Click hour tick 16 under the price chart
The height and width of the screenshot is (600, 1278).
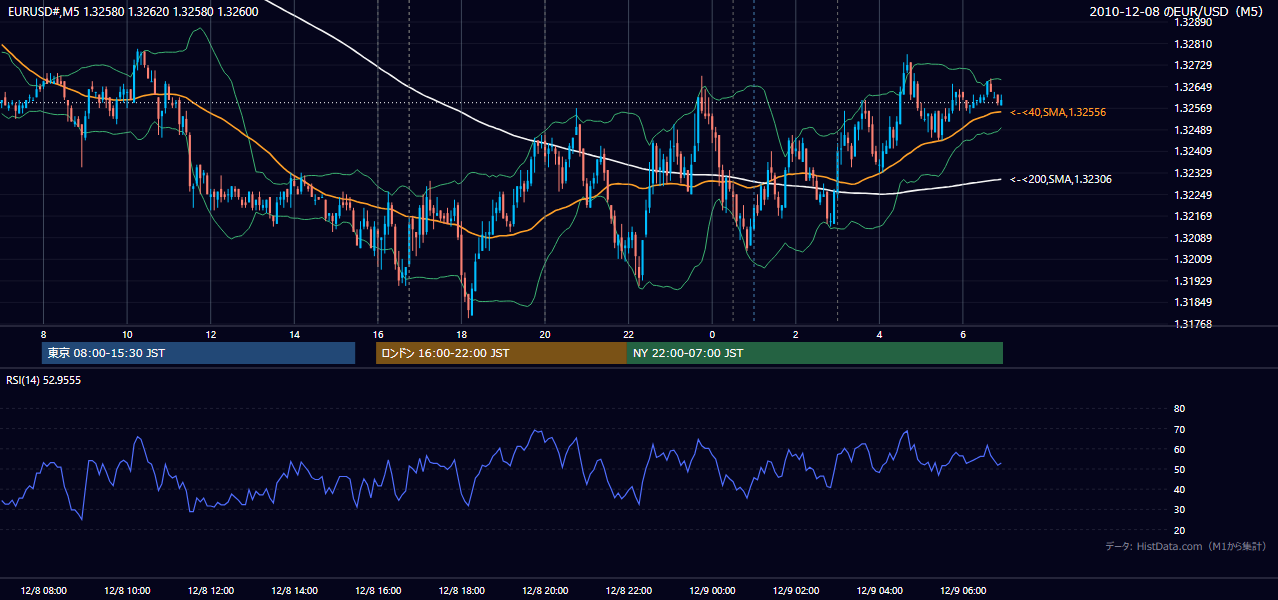[x=378, y=334]
